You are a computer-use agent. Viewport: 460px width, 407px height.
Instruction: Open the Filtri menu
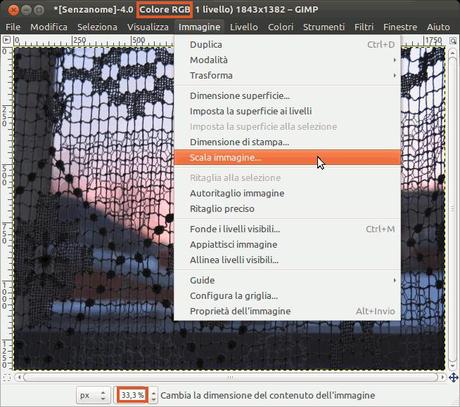pos(364,27)
